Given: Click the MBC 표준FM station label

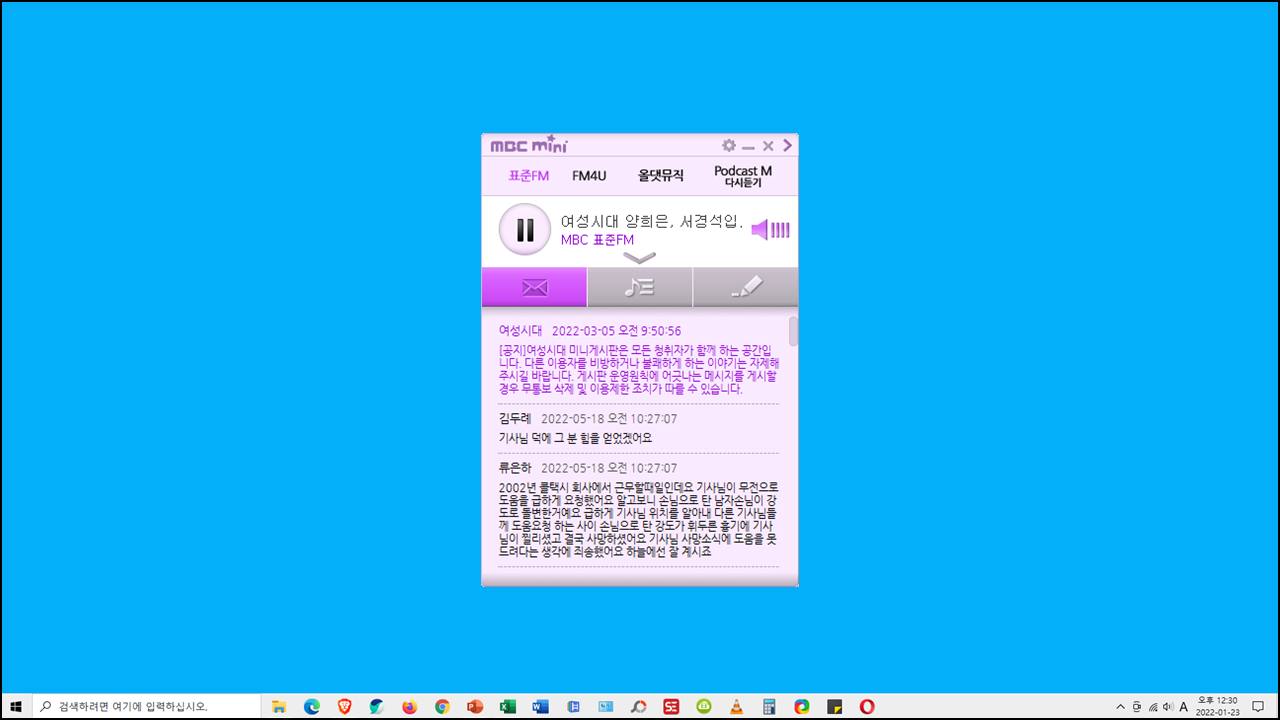Looking at the screenshot, I should (597, 240).
